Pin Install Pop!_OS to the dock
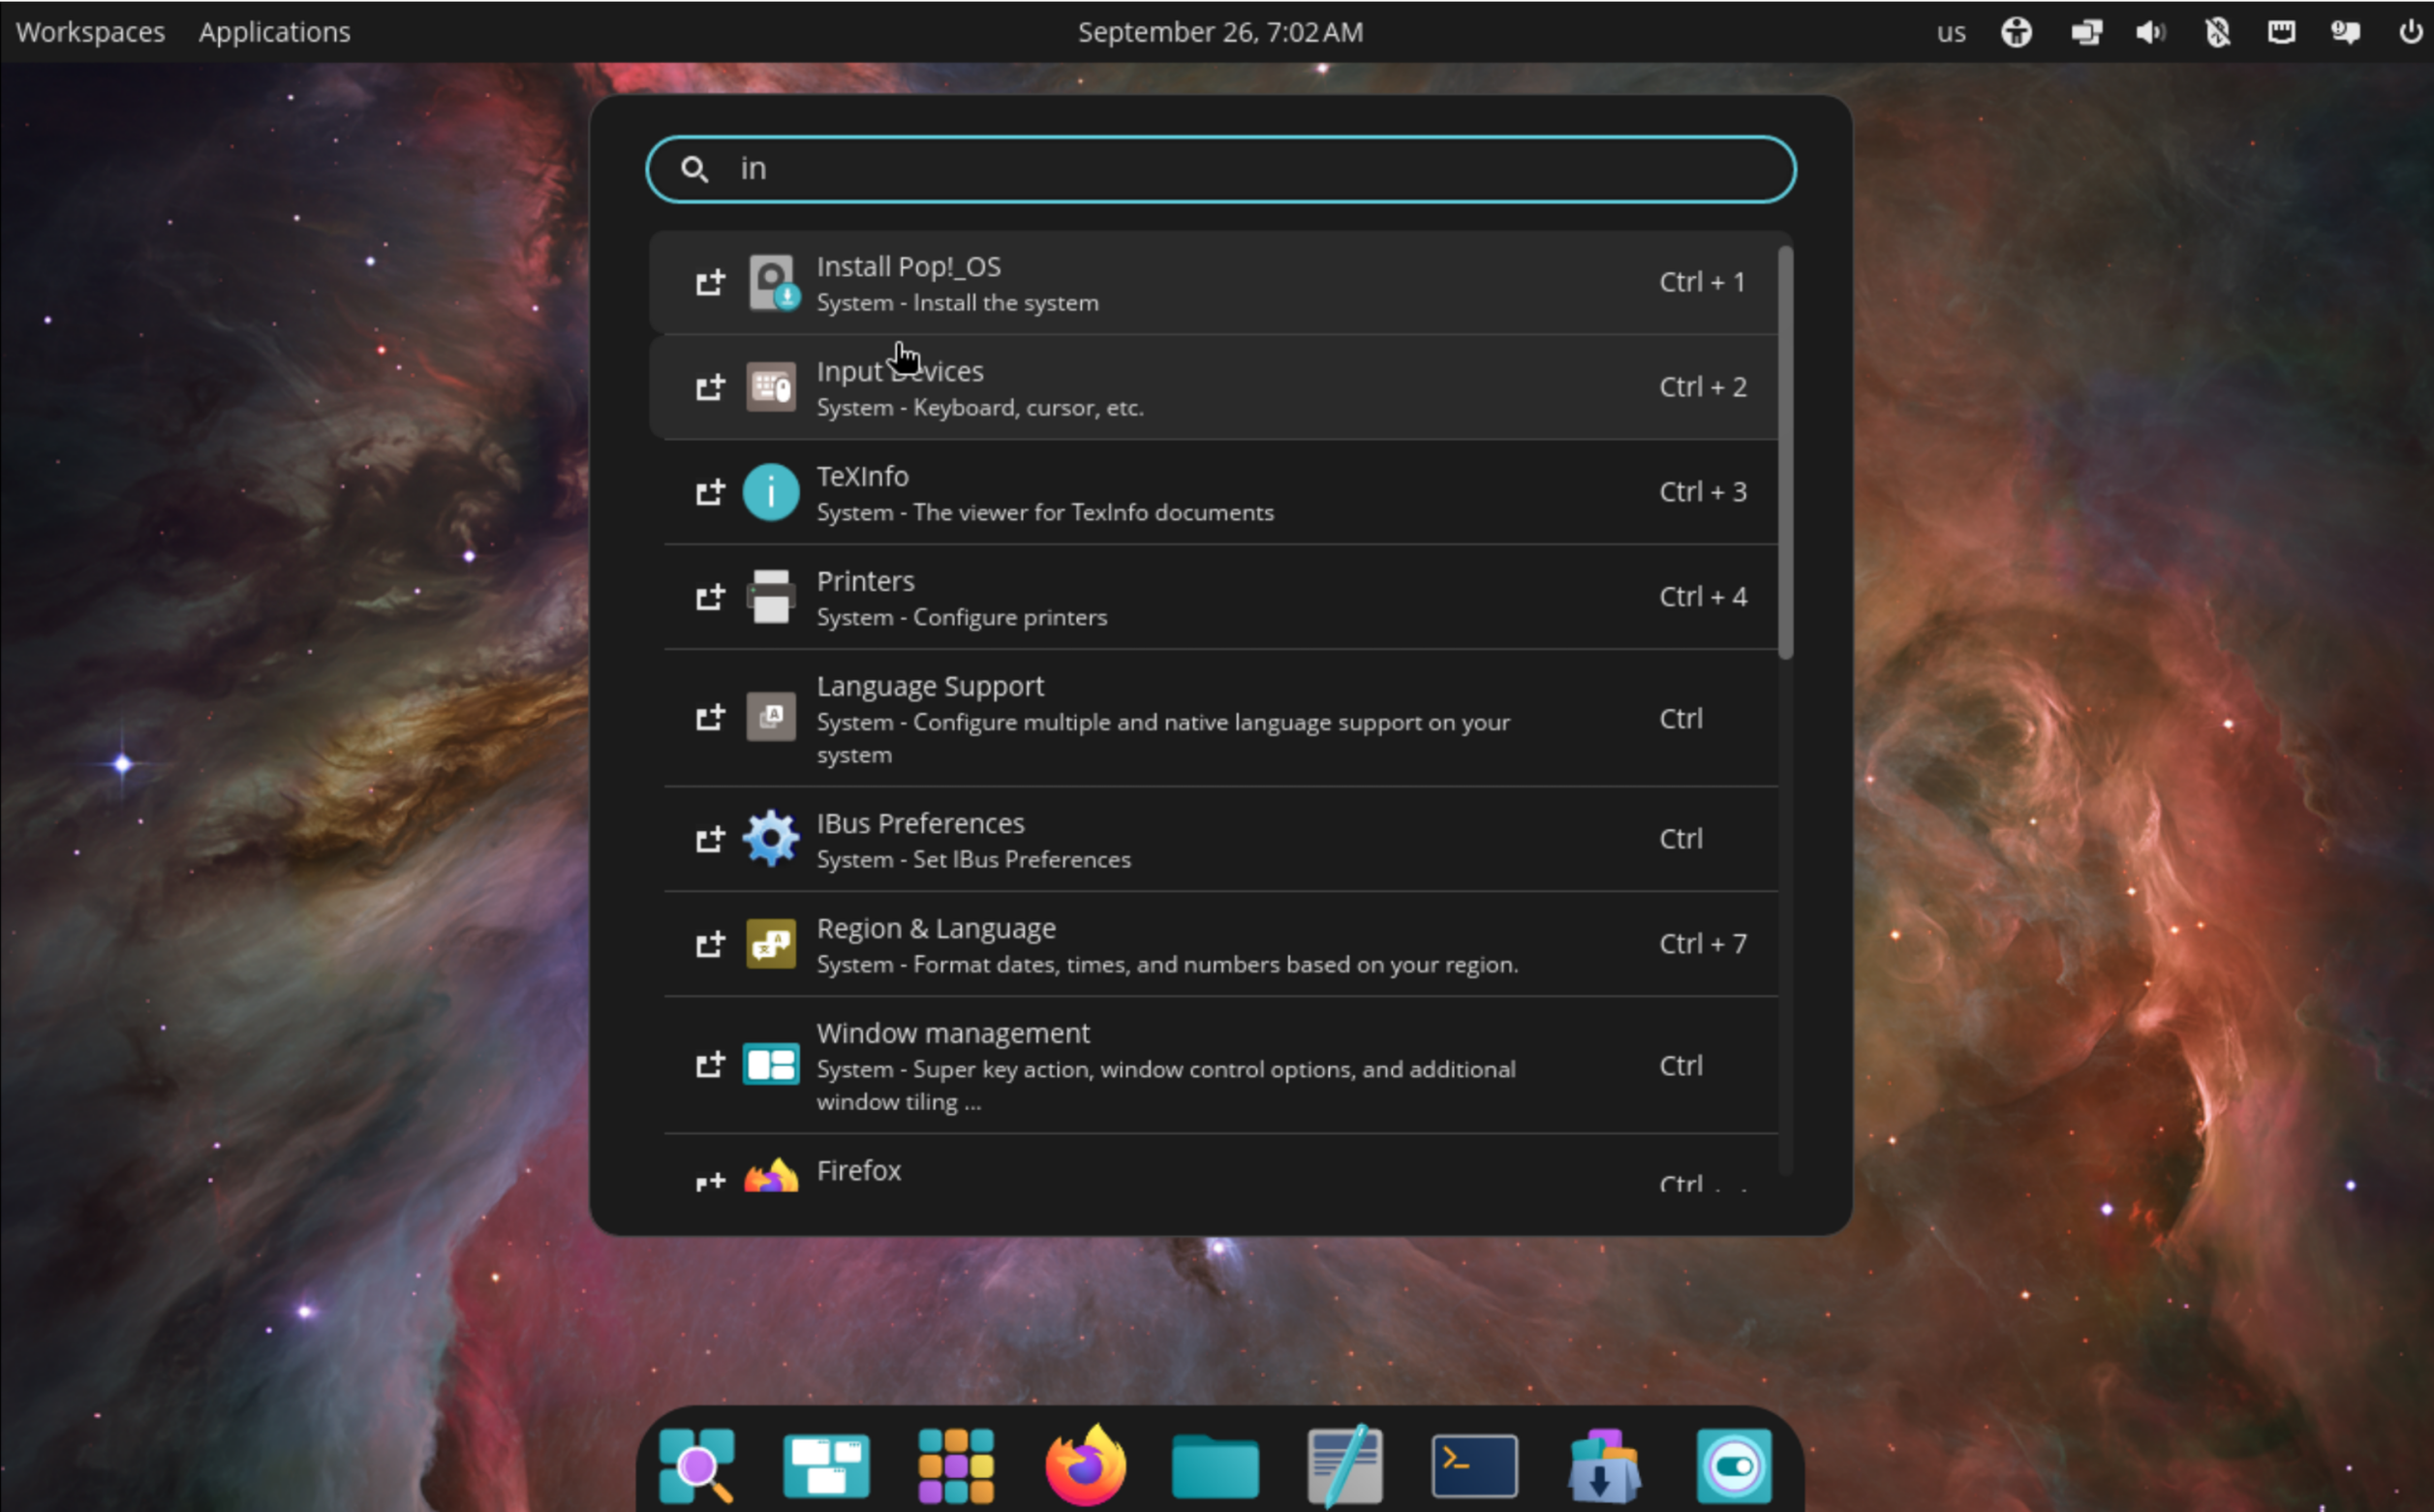Screen dimensions: 2434x1512 click(x=710, y=282)
